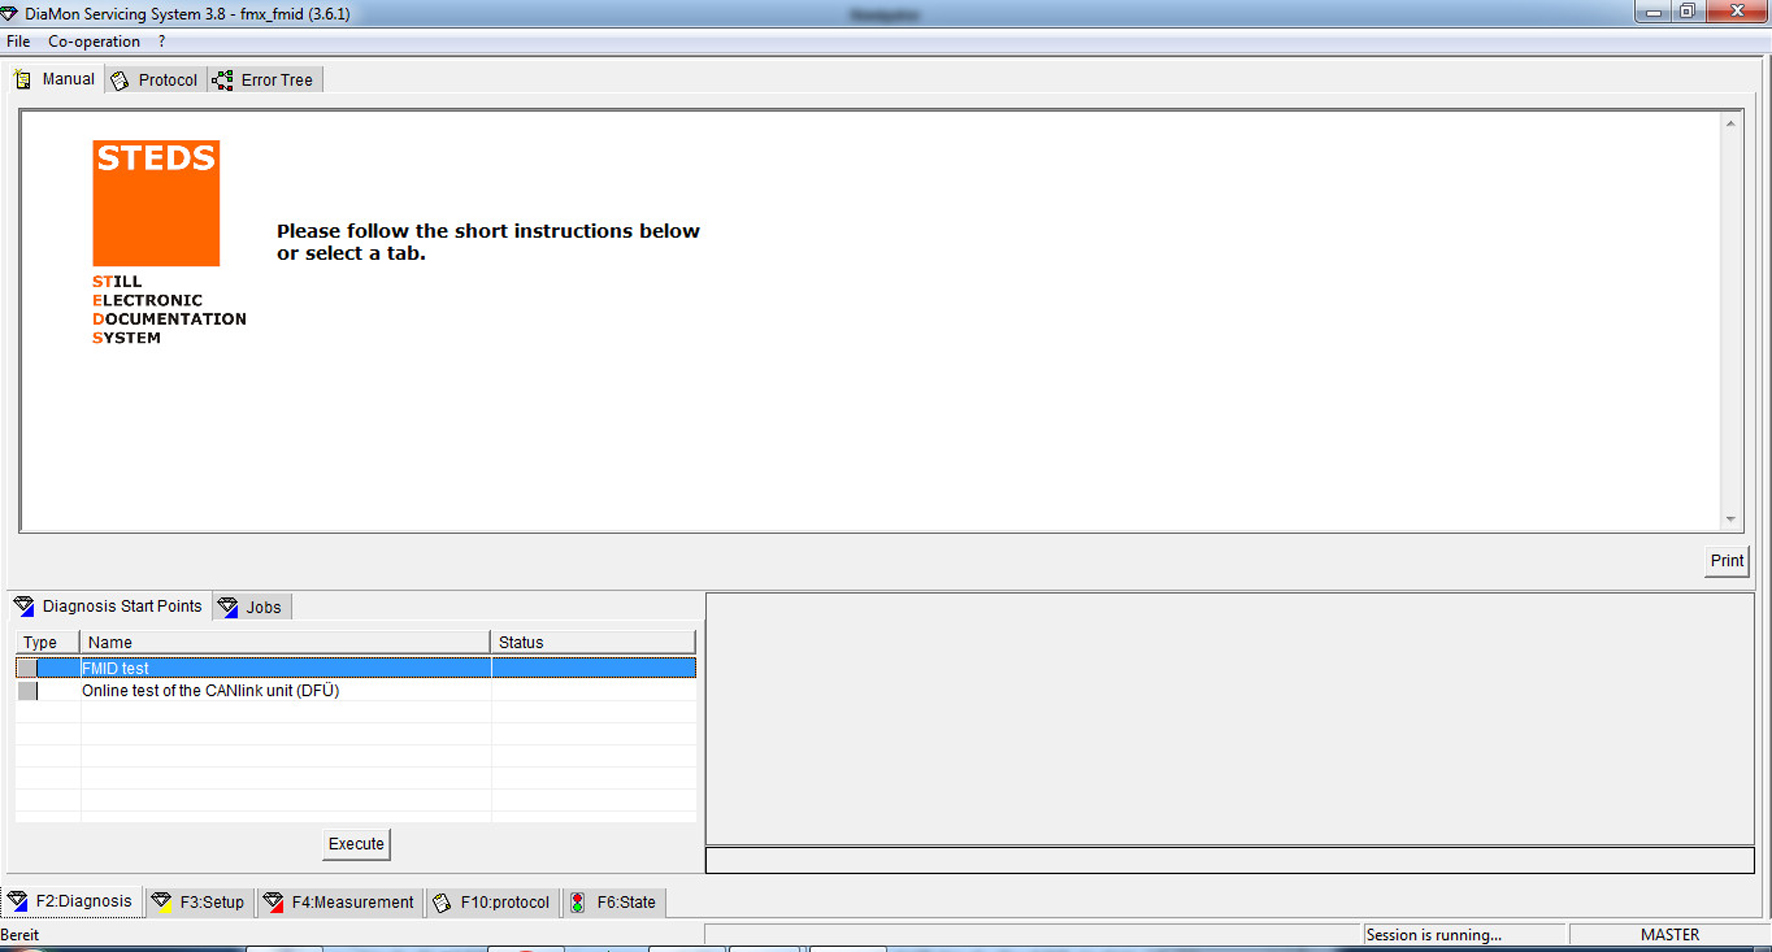This screenshot has width=1772, height=952.
Task: Select Online test of the CANlink unit row
Action: [210, 691]
